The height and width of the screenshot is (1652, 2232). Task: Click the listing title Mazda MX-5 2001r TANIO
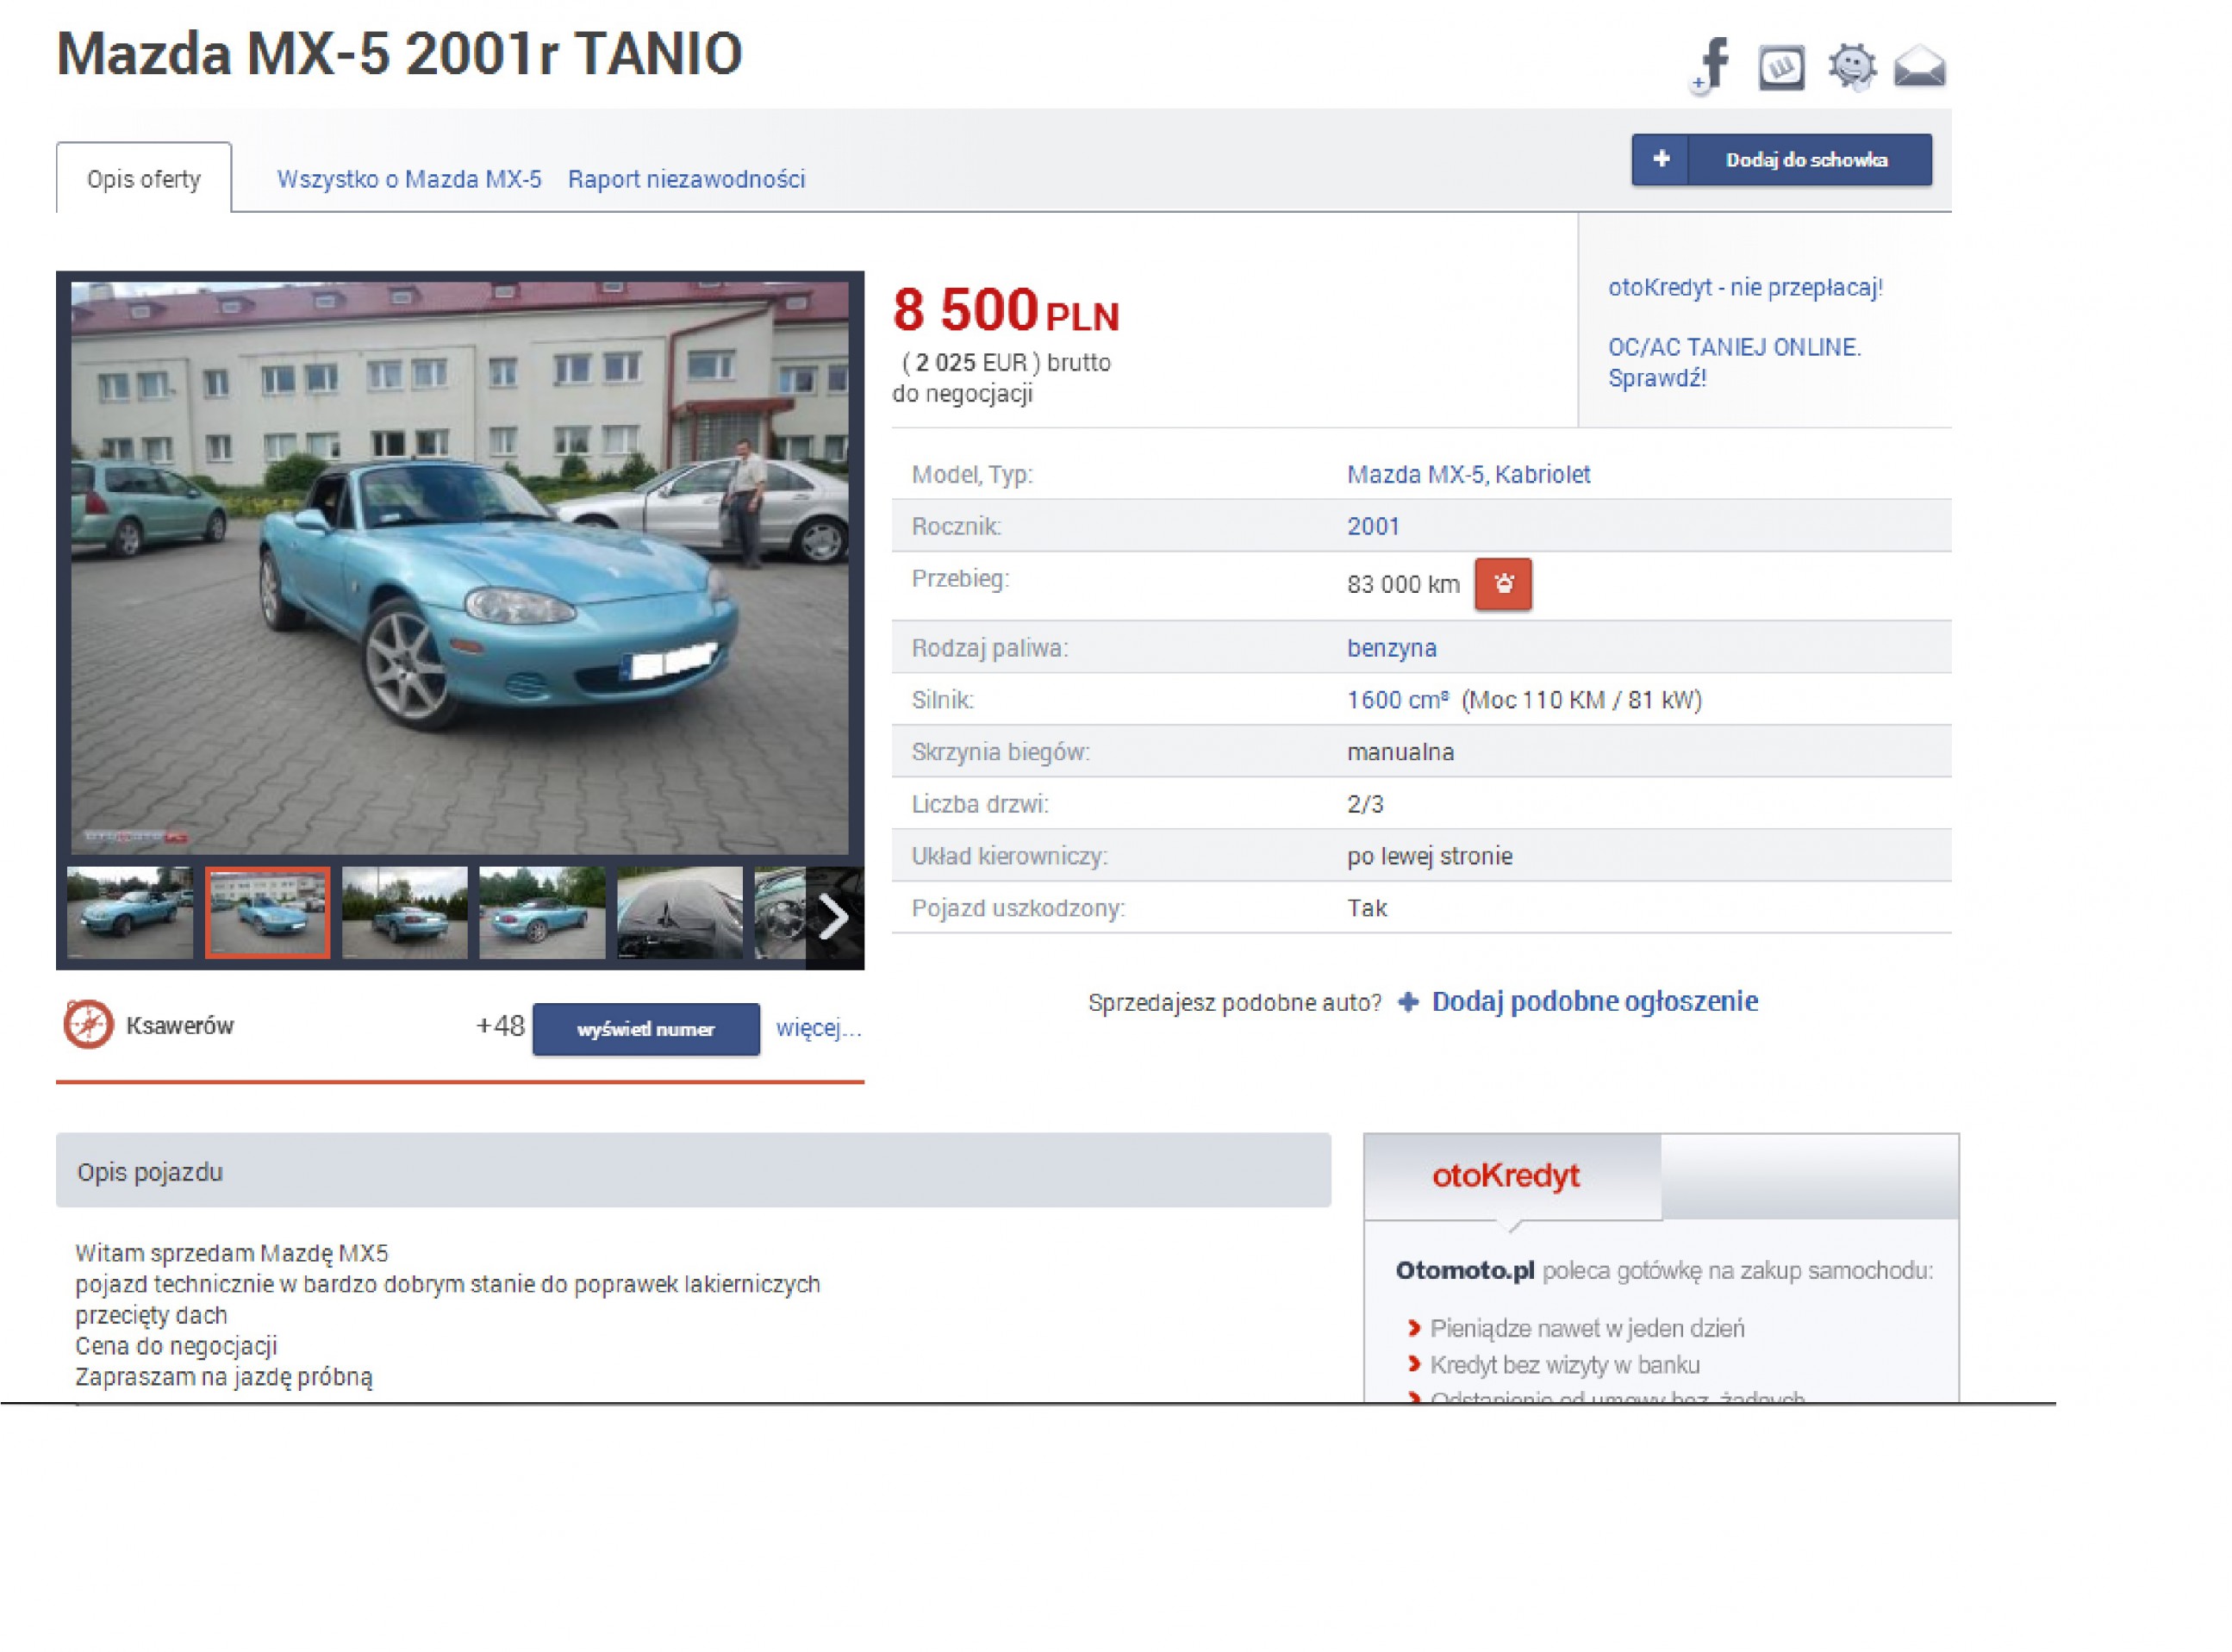(400, 54)
